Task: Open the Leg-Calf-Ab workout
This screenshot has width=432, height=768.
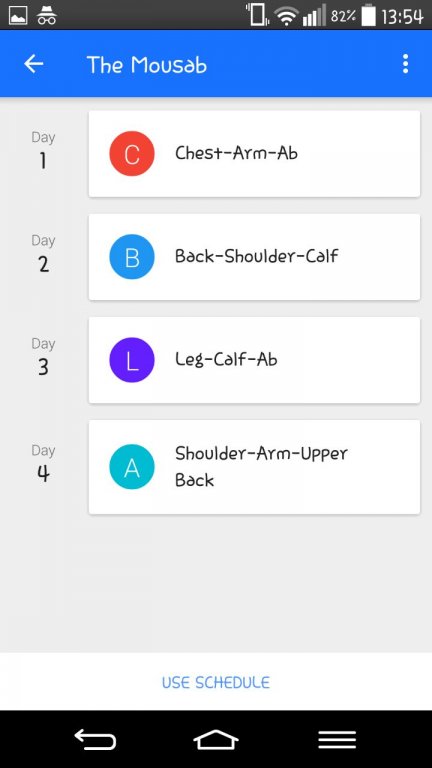Action: tap(254, 360)
